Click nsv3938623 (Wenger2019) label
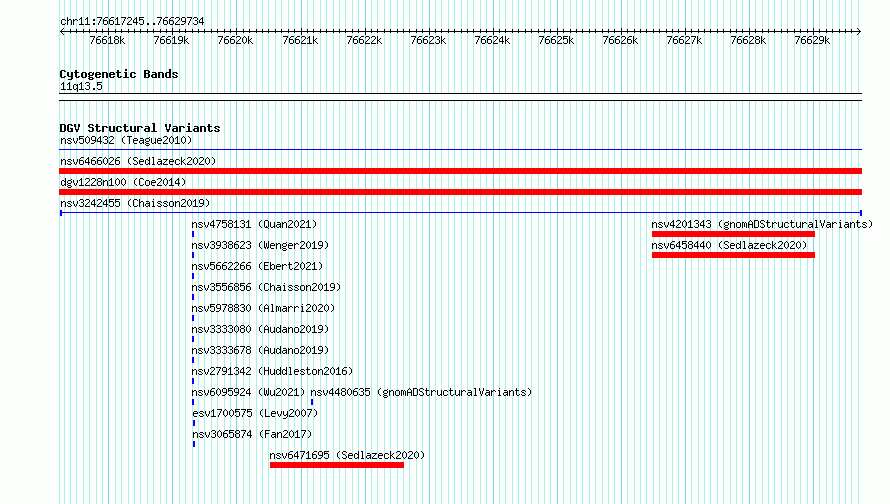Image resolution: width=890 pixels, height=504 pixels. click(x=260, y=245)
